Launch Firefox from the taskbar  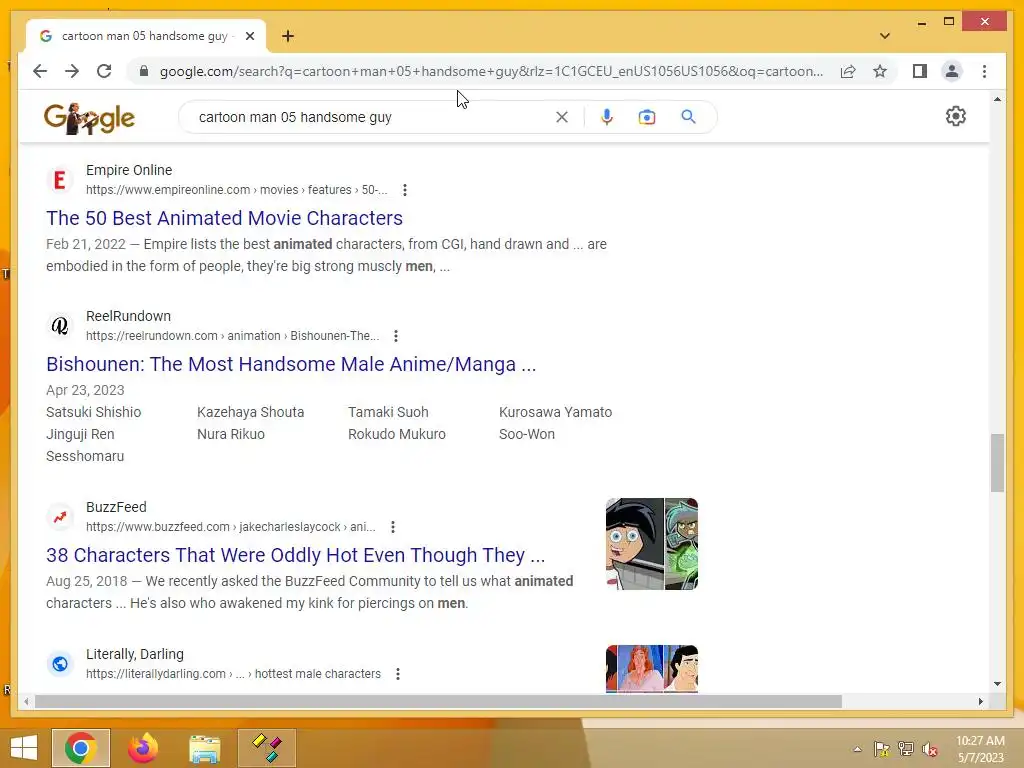click(143, 748)
